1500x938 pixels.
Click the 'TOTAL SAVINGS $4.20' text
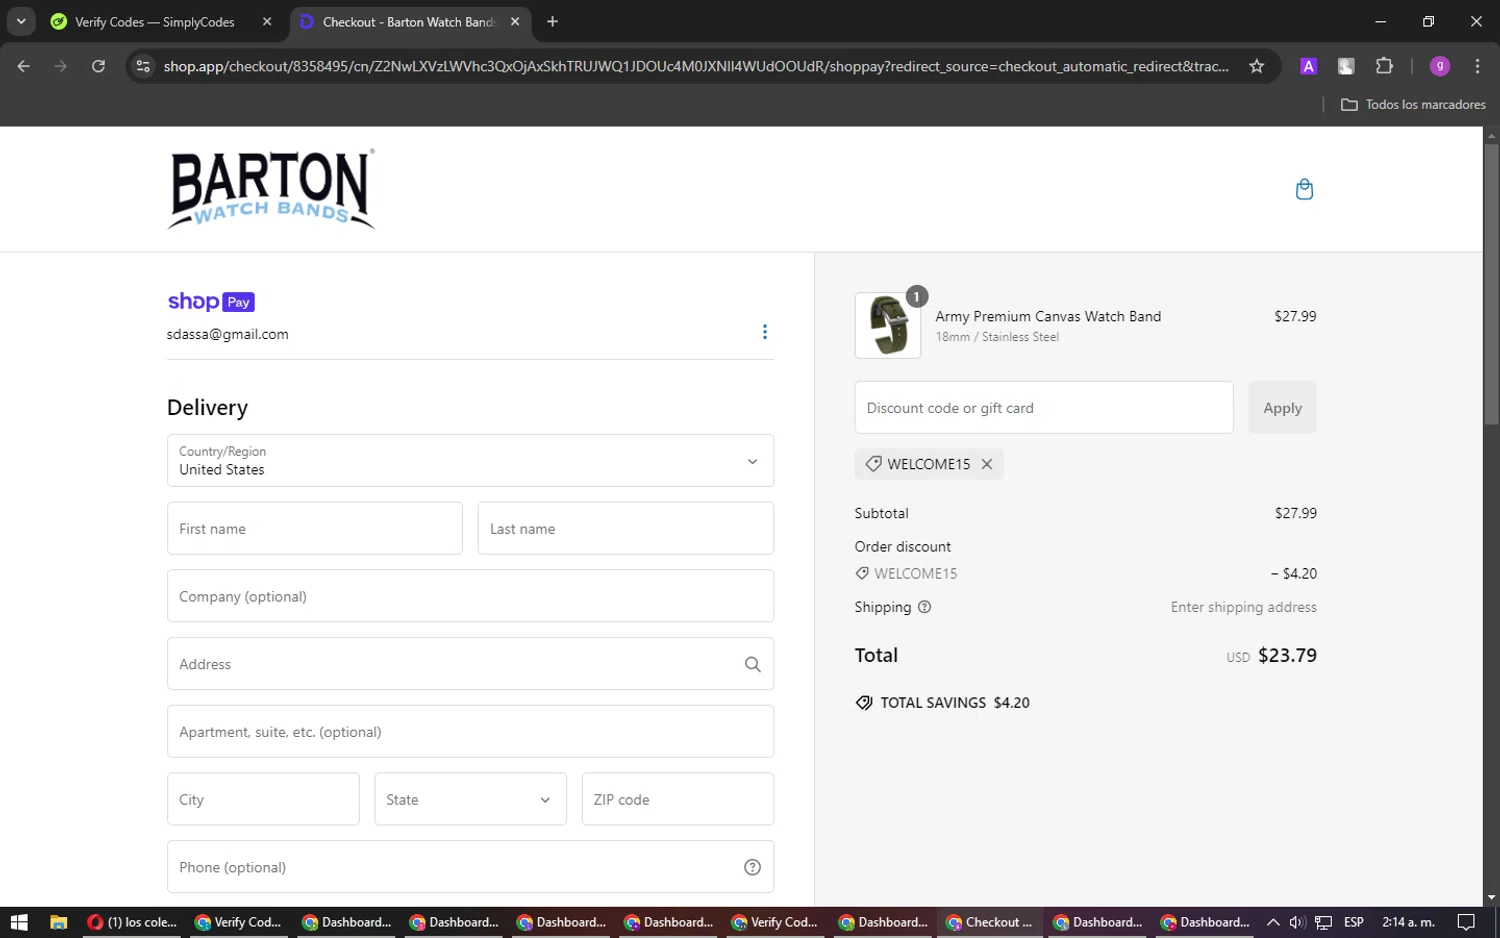pyautogui.click(x=943, y=703)
